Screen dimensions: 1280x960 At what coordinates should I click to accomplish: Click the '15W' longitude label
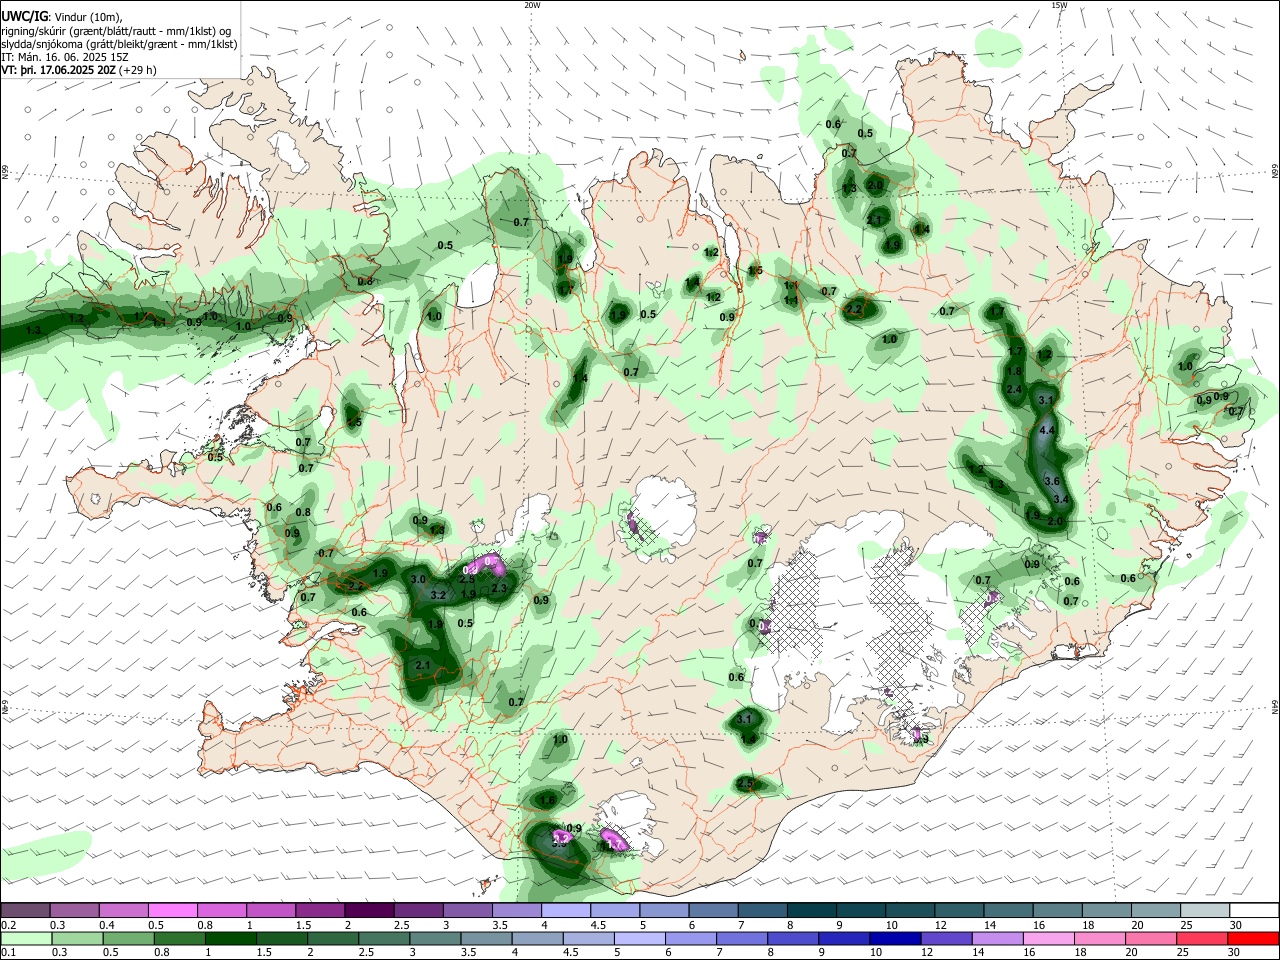pyautogui.click(x=1059, y=5)
